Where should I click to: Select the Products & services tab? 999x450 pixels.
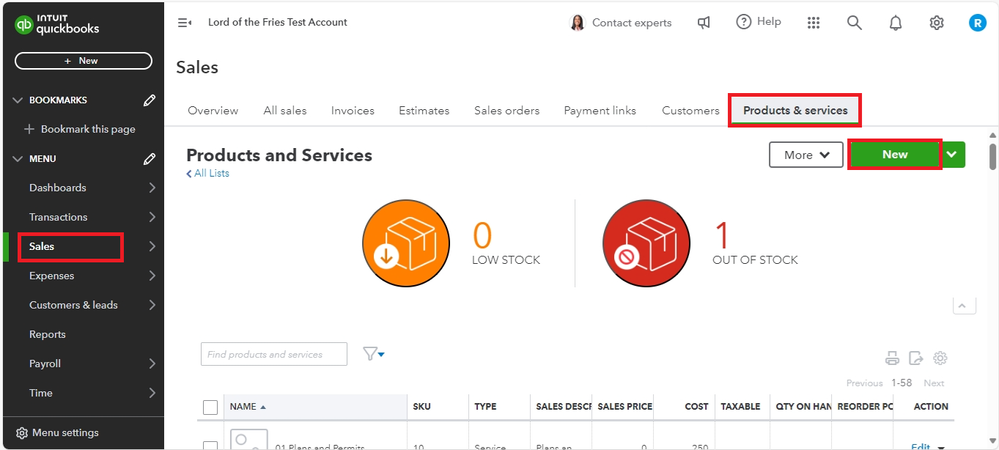[795, 110]
